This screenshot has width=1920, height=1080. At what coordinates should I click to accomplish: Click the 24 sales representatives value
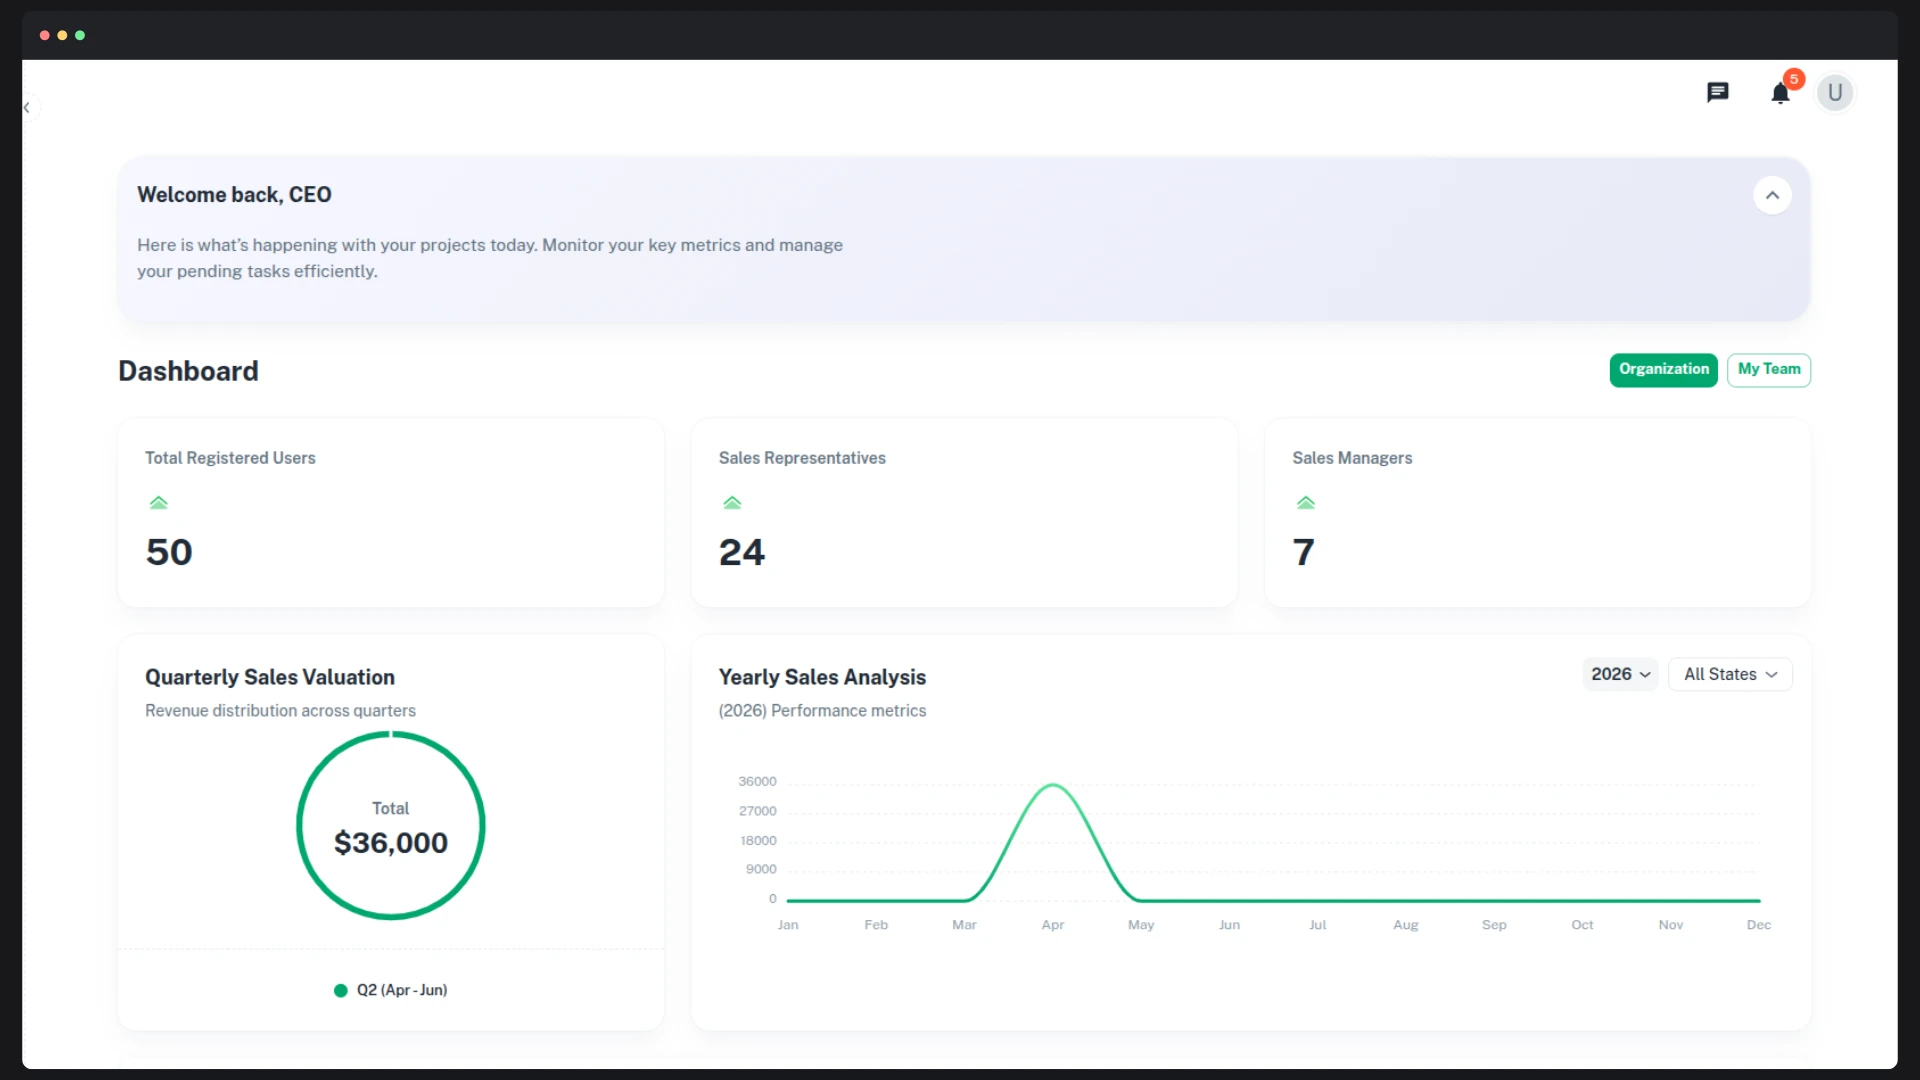742,552
